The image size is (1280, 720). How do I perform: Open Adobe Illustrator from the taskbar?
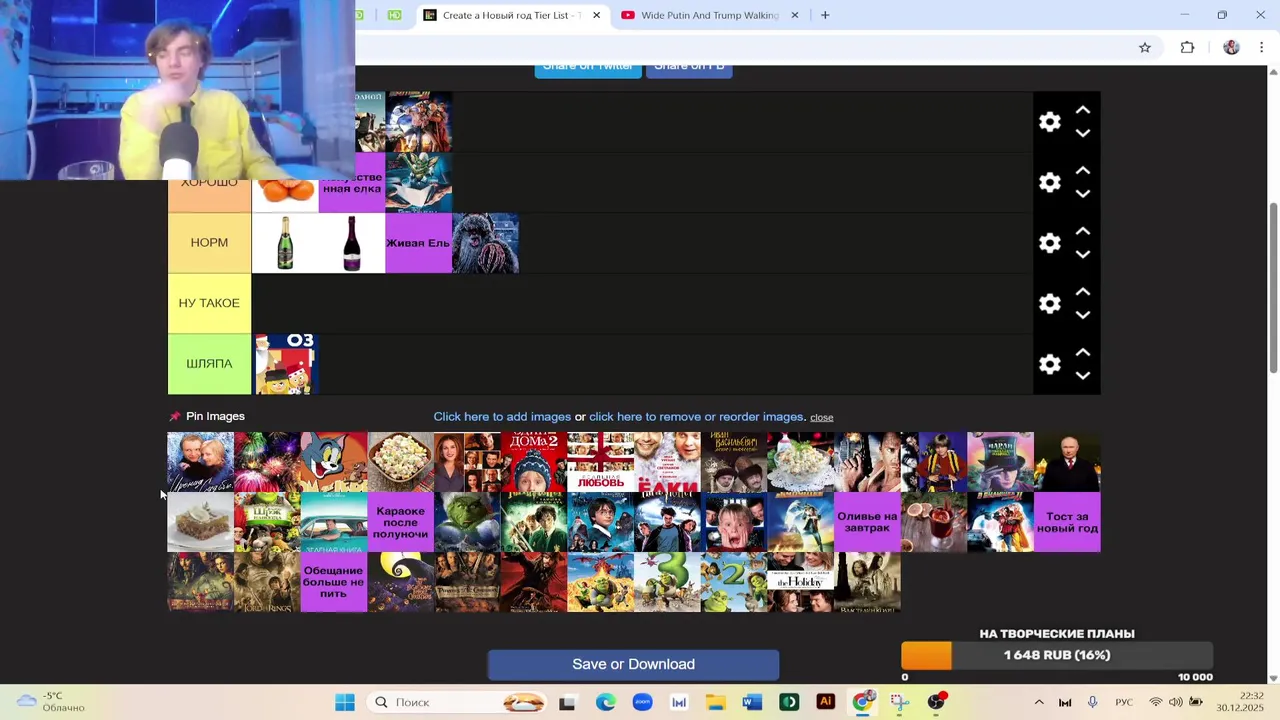826,702
